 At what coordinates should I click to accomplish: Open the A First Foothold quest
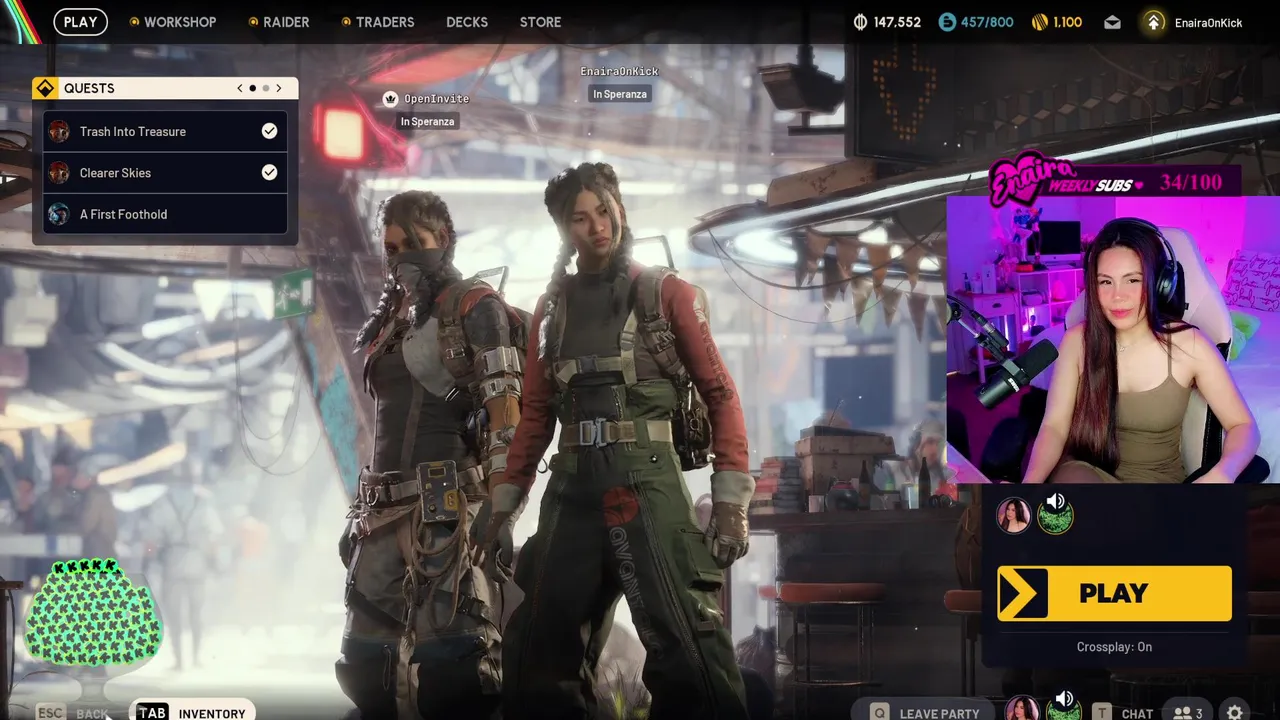coord(165,214)
